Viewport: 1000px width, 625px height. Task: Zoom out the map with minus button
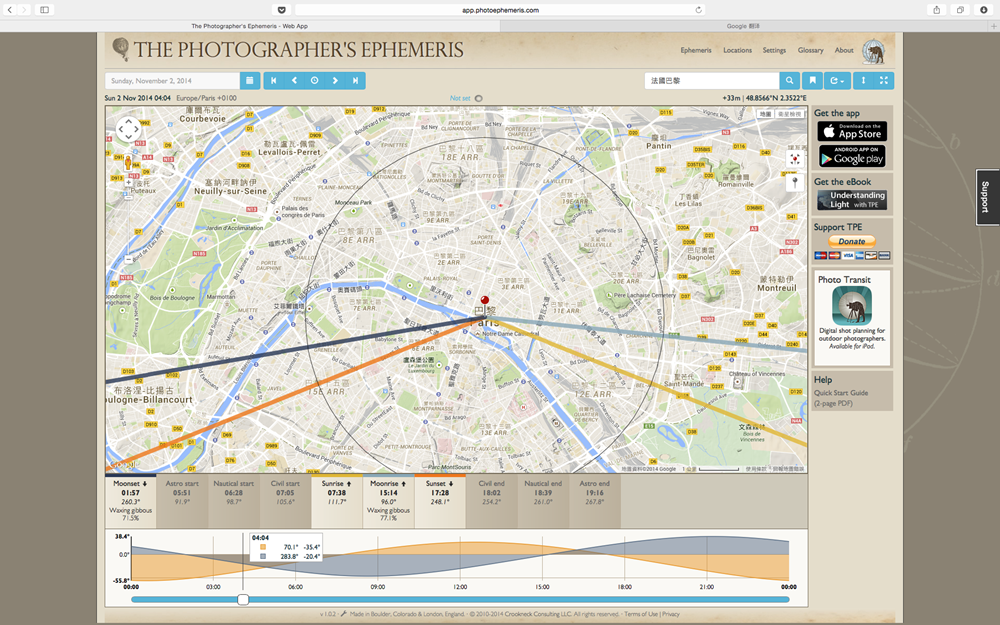tap(128, 260)
